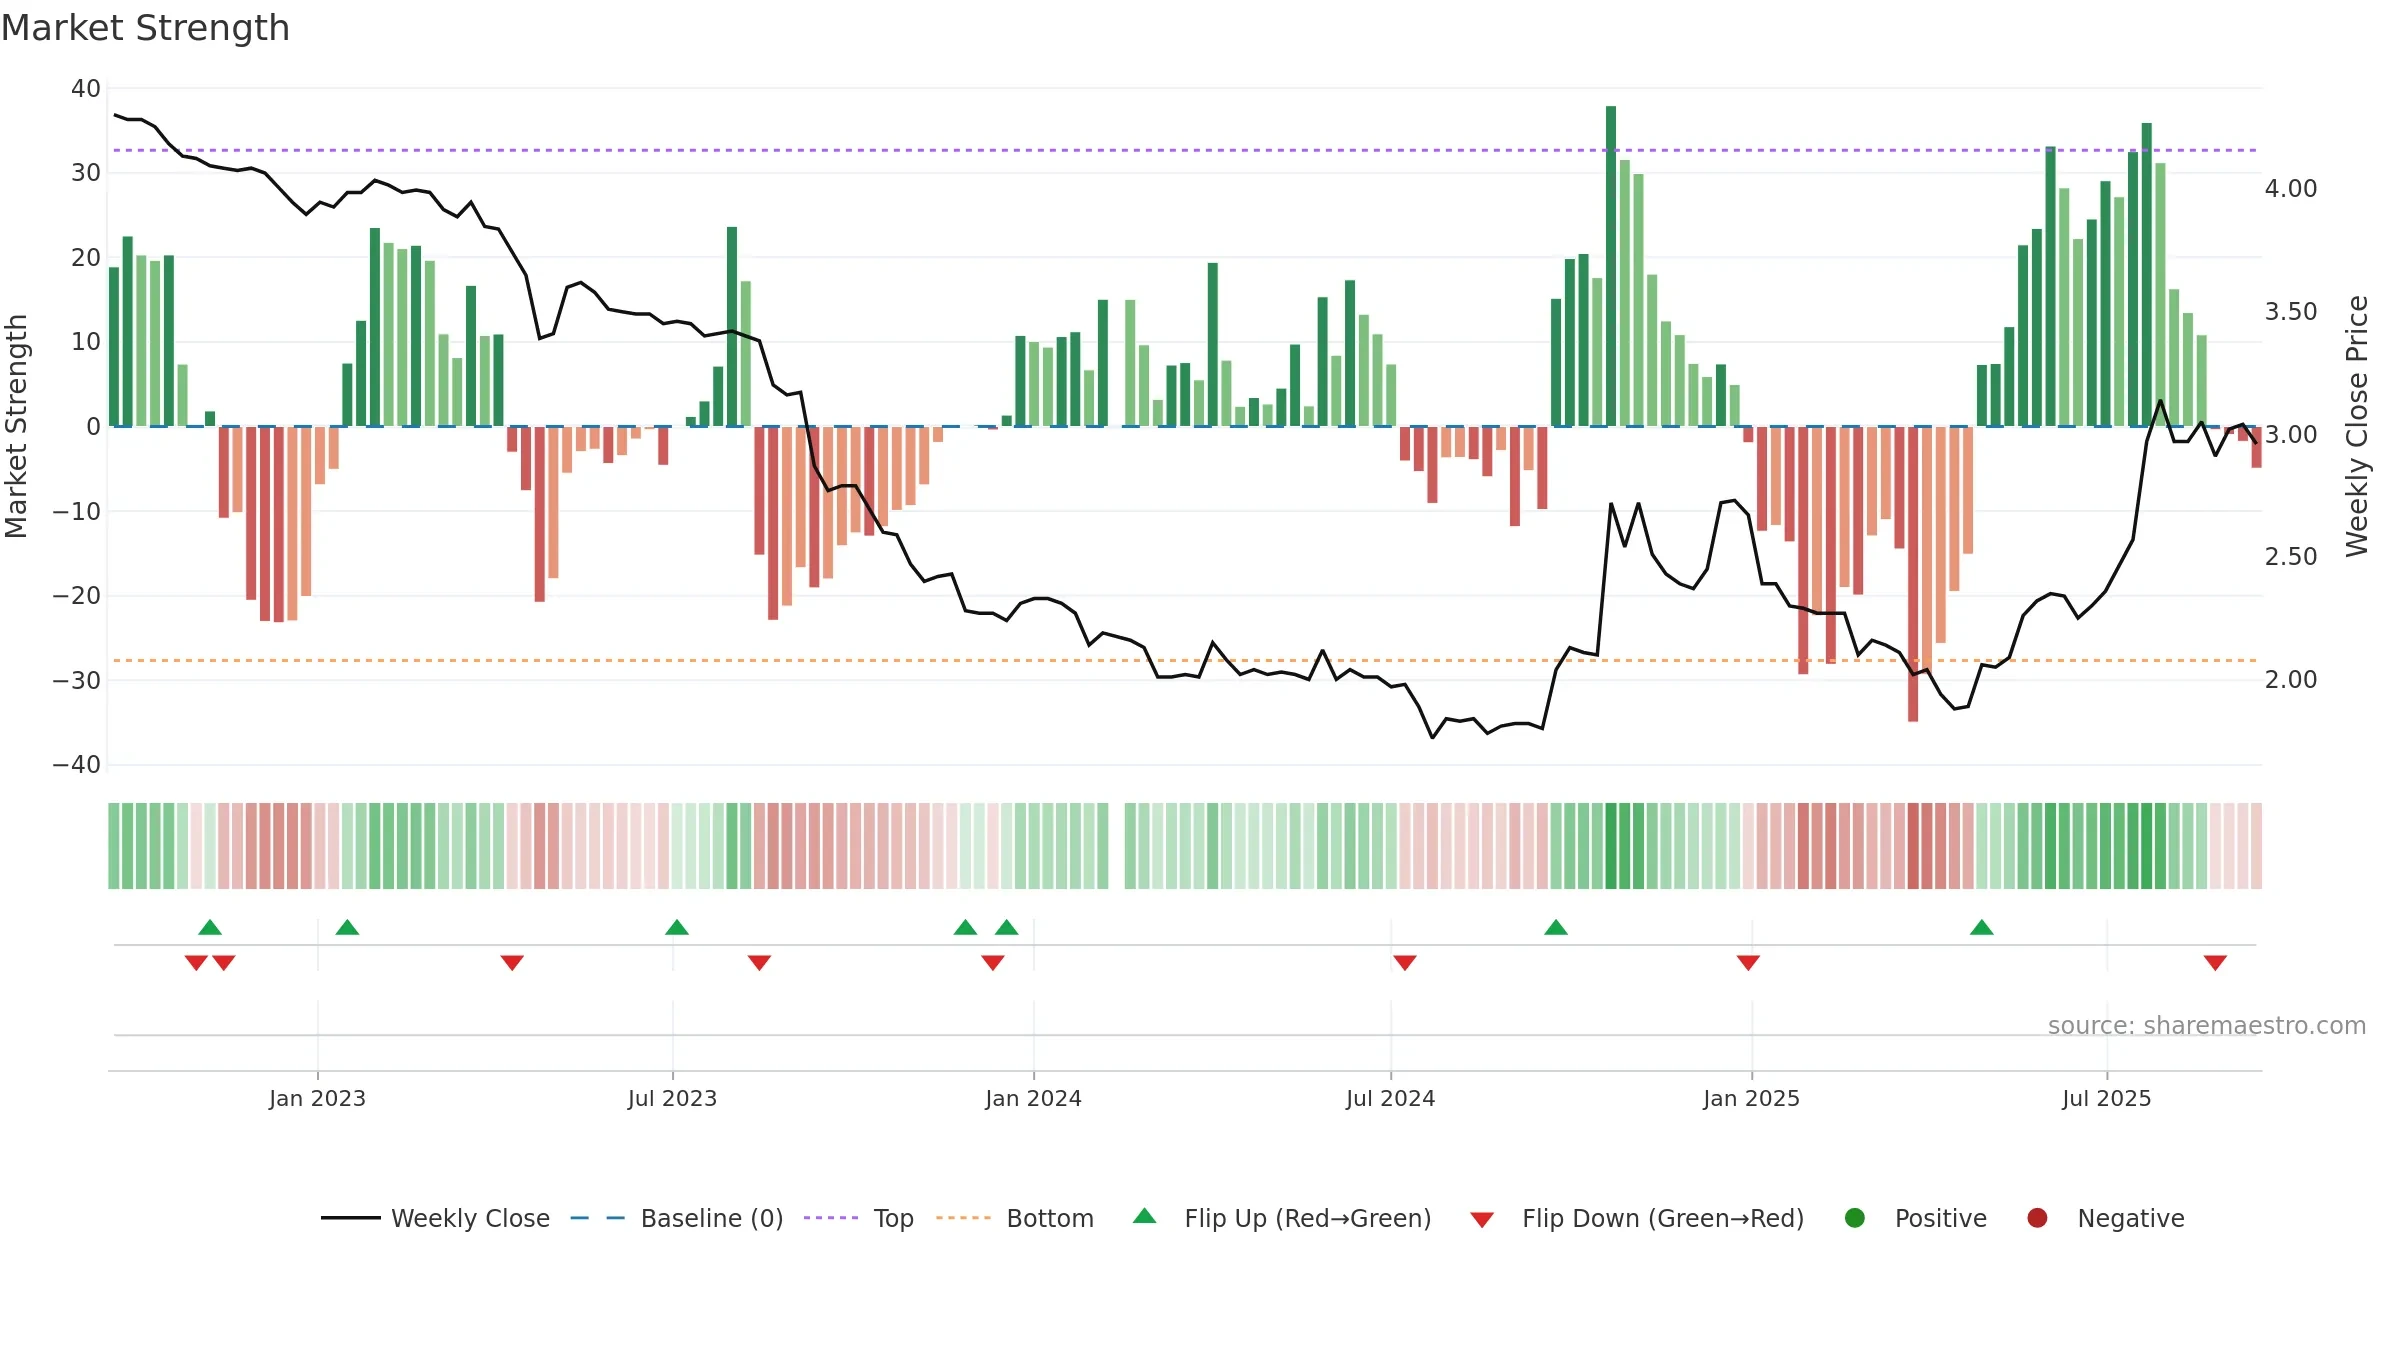Click the only flip-down marker between Jan 2023 and Jul 2023
The image size is (2400, 1350).
pos(512,963)
